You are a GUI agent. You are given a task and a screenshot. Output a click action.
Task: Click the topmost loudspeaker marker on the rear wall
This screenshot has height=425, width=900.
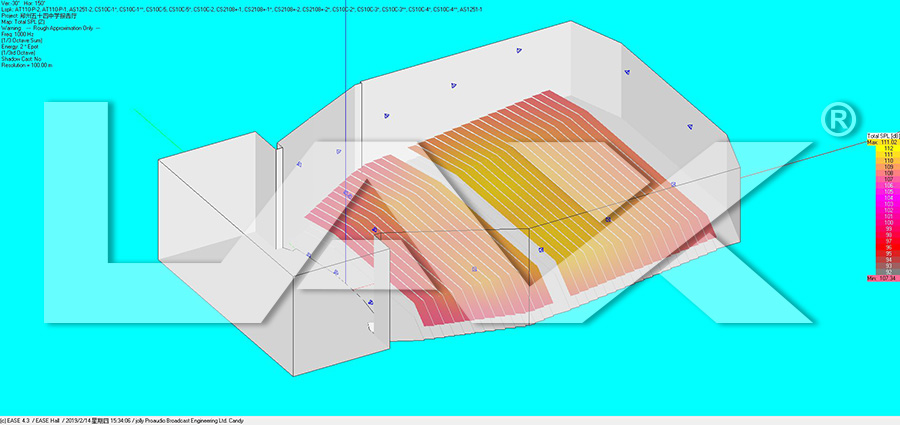(519, 51)
